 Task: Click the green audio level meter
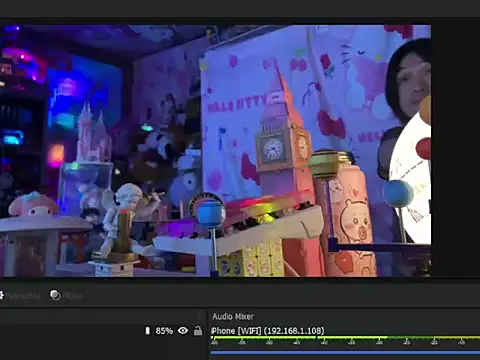(345, 338)
